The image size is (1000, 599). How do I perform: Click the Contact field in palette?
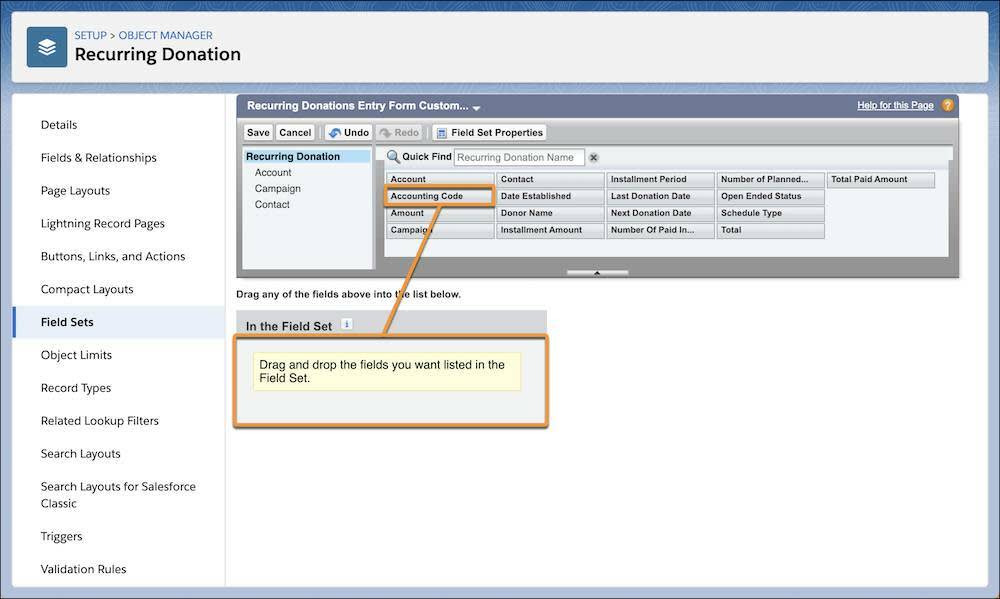550,179
